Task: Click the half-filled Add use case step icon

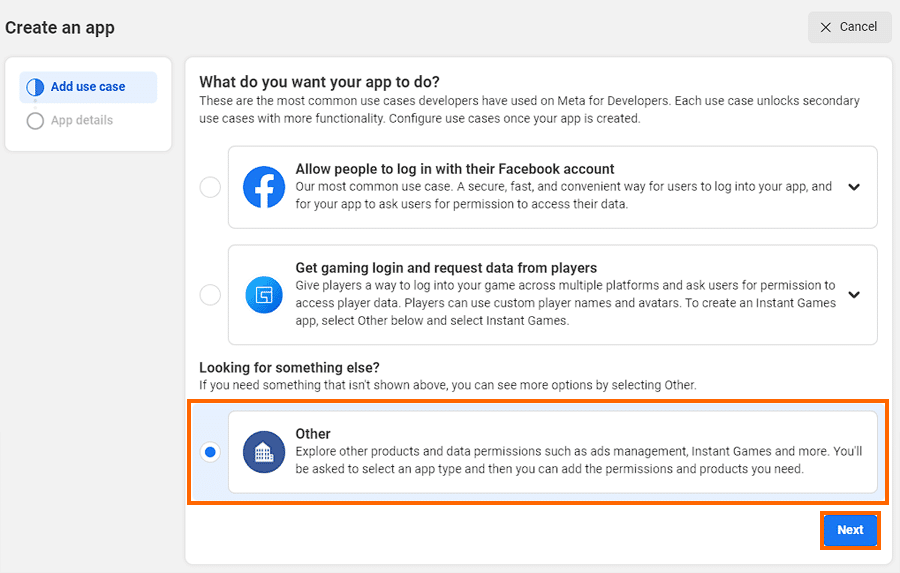Action: [x=35, y=87]
